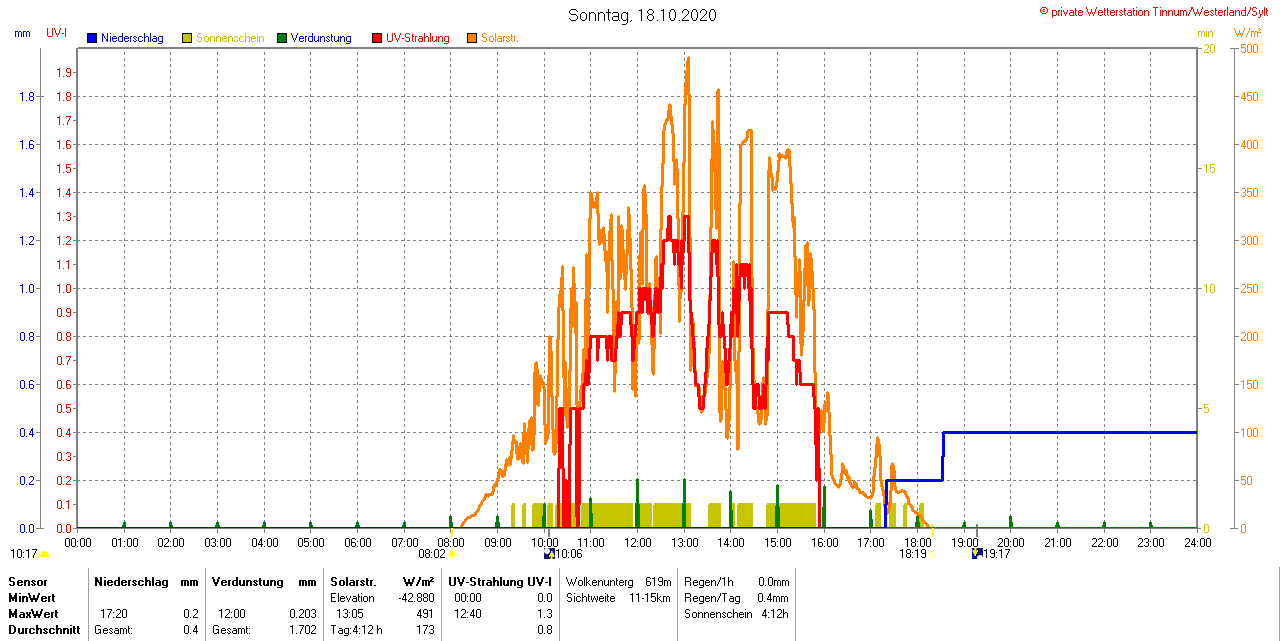The height and width of the screenshot is (641, 1280).
Task: Click the min axis unit label at top right
Action: [1205, 33]
